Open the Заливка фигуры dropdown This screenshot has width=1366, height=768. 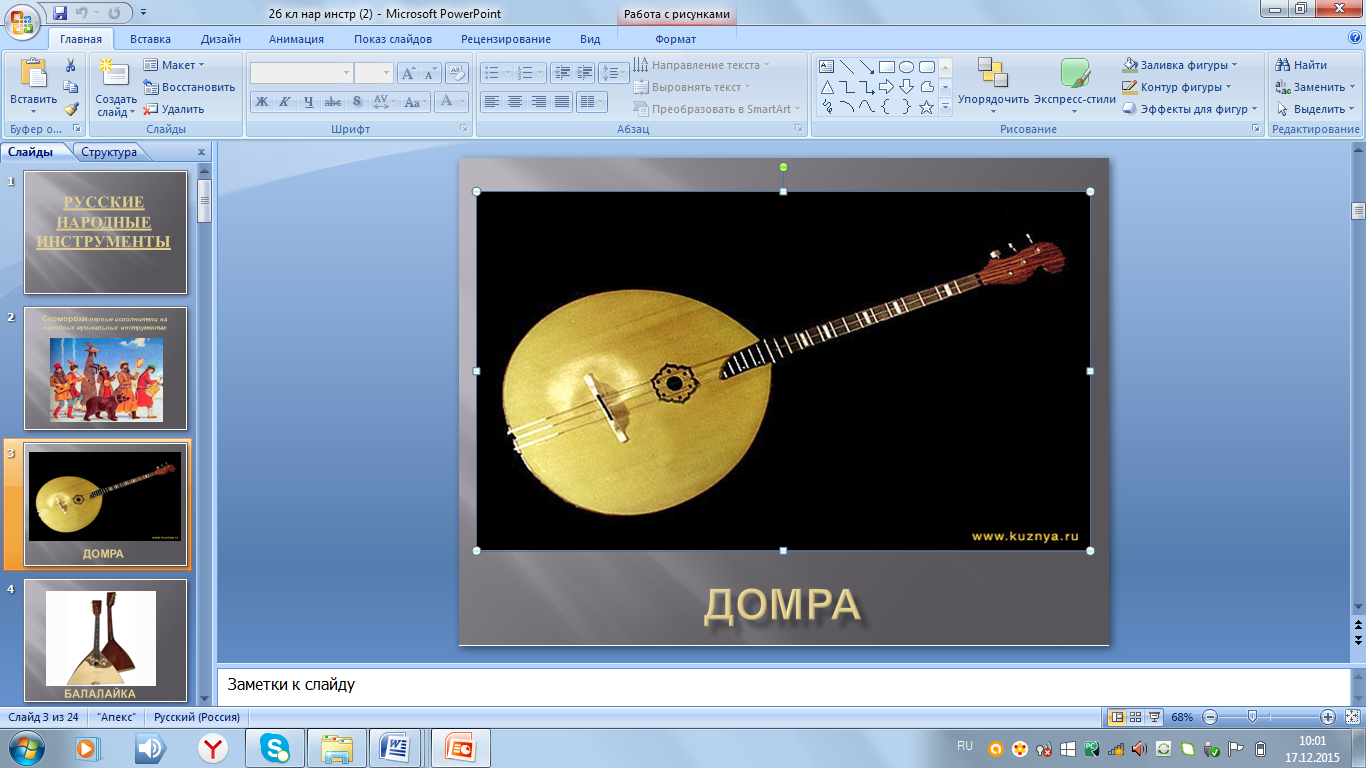click(x=1180, y=65)
